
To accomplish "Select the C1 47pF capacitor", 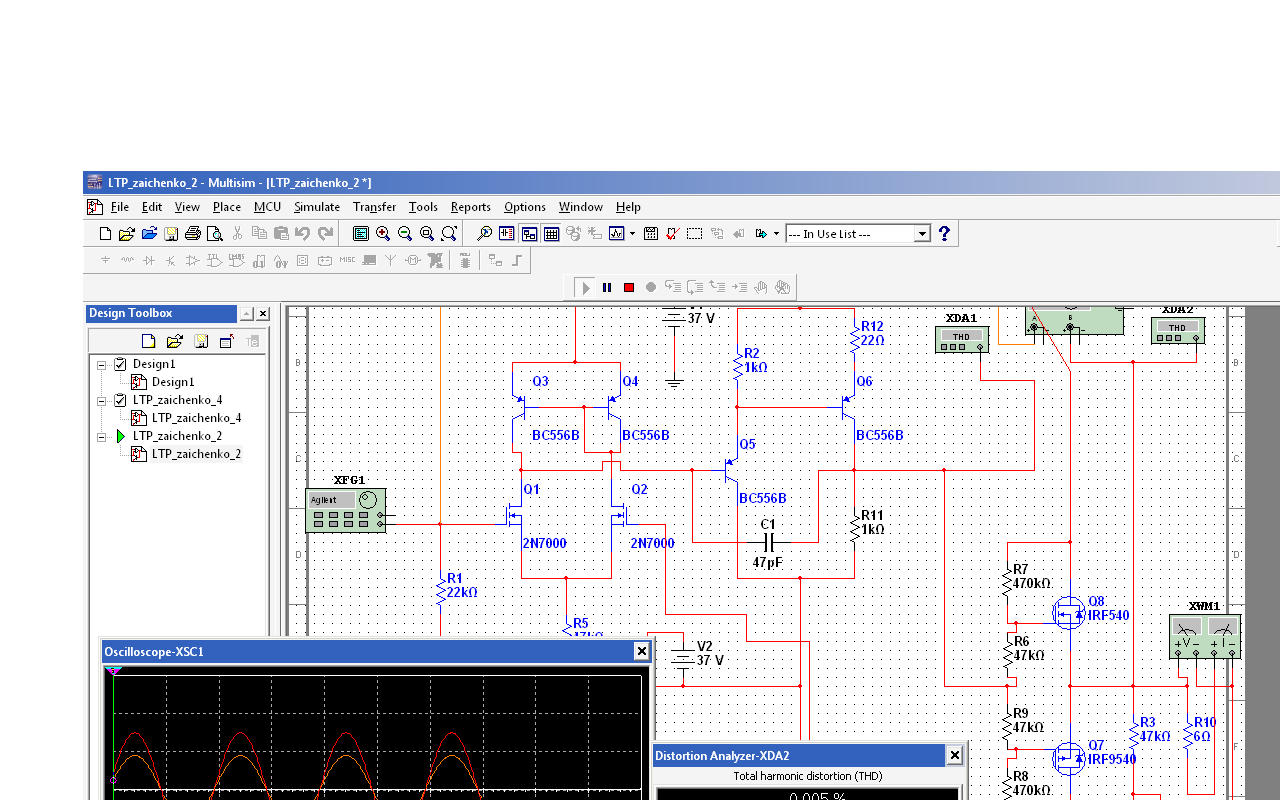I will [768, 542].
